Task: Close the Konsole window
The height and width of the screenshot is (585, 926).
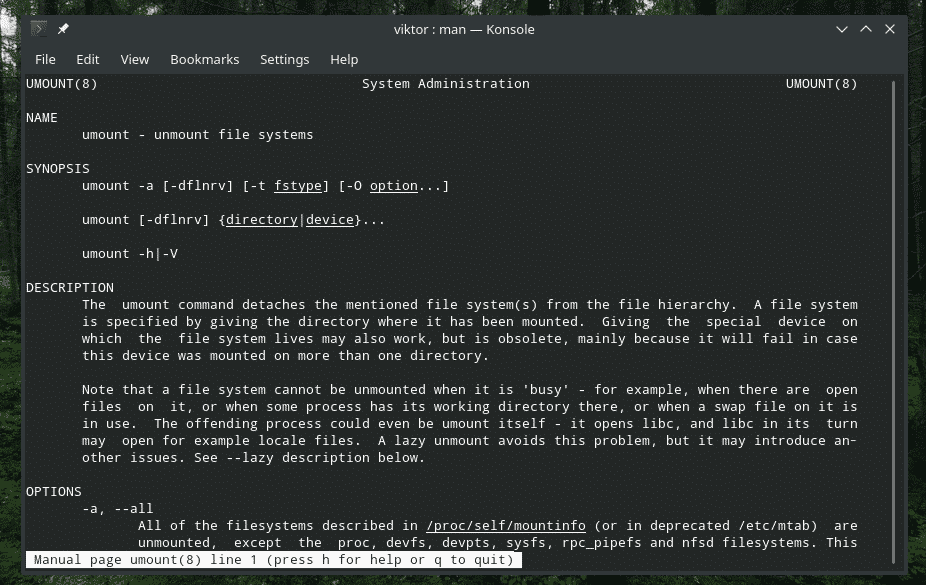Action: 890,29
